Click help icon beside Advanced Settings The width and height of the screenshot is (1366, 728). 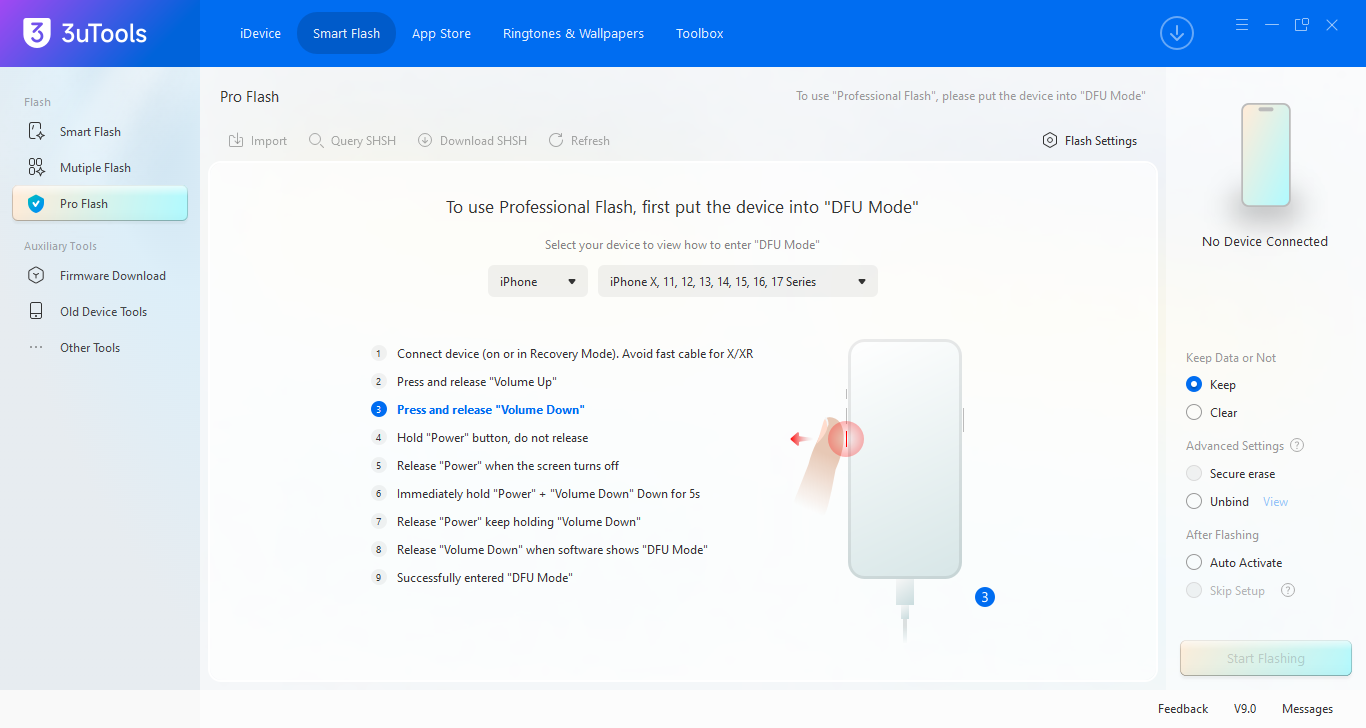click(1297, 446)
